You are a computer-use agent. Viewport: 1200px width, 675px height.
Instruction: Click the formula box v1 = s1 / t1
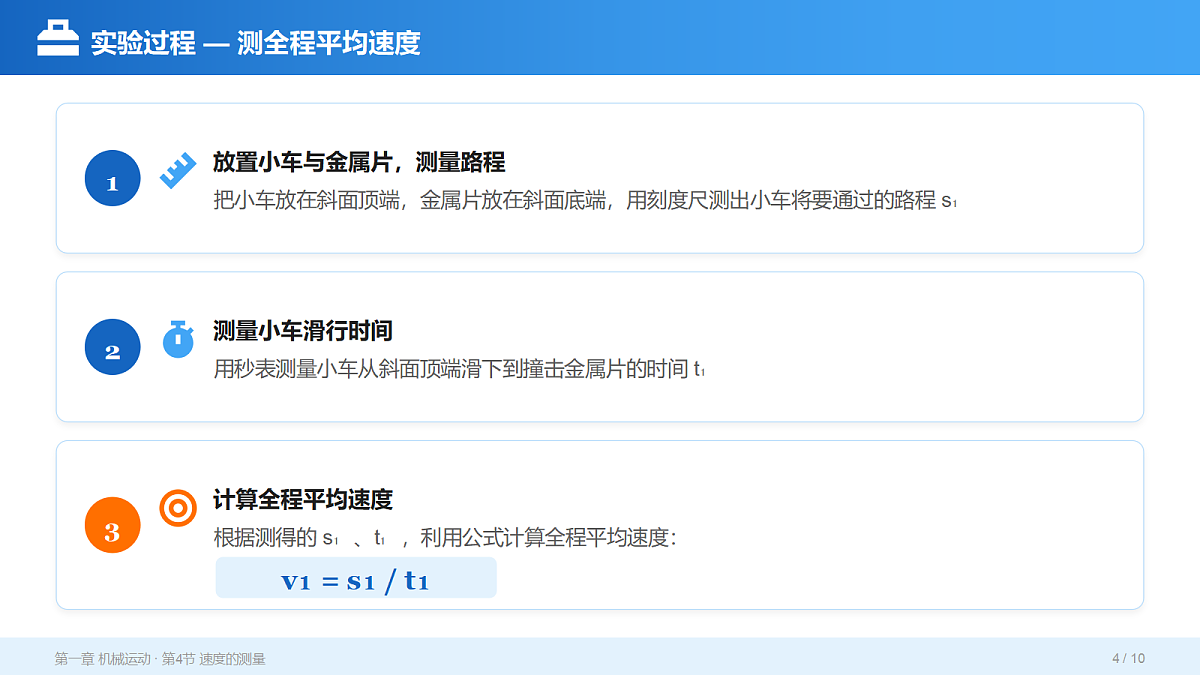[356, 578]
